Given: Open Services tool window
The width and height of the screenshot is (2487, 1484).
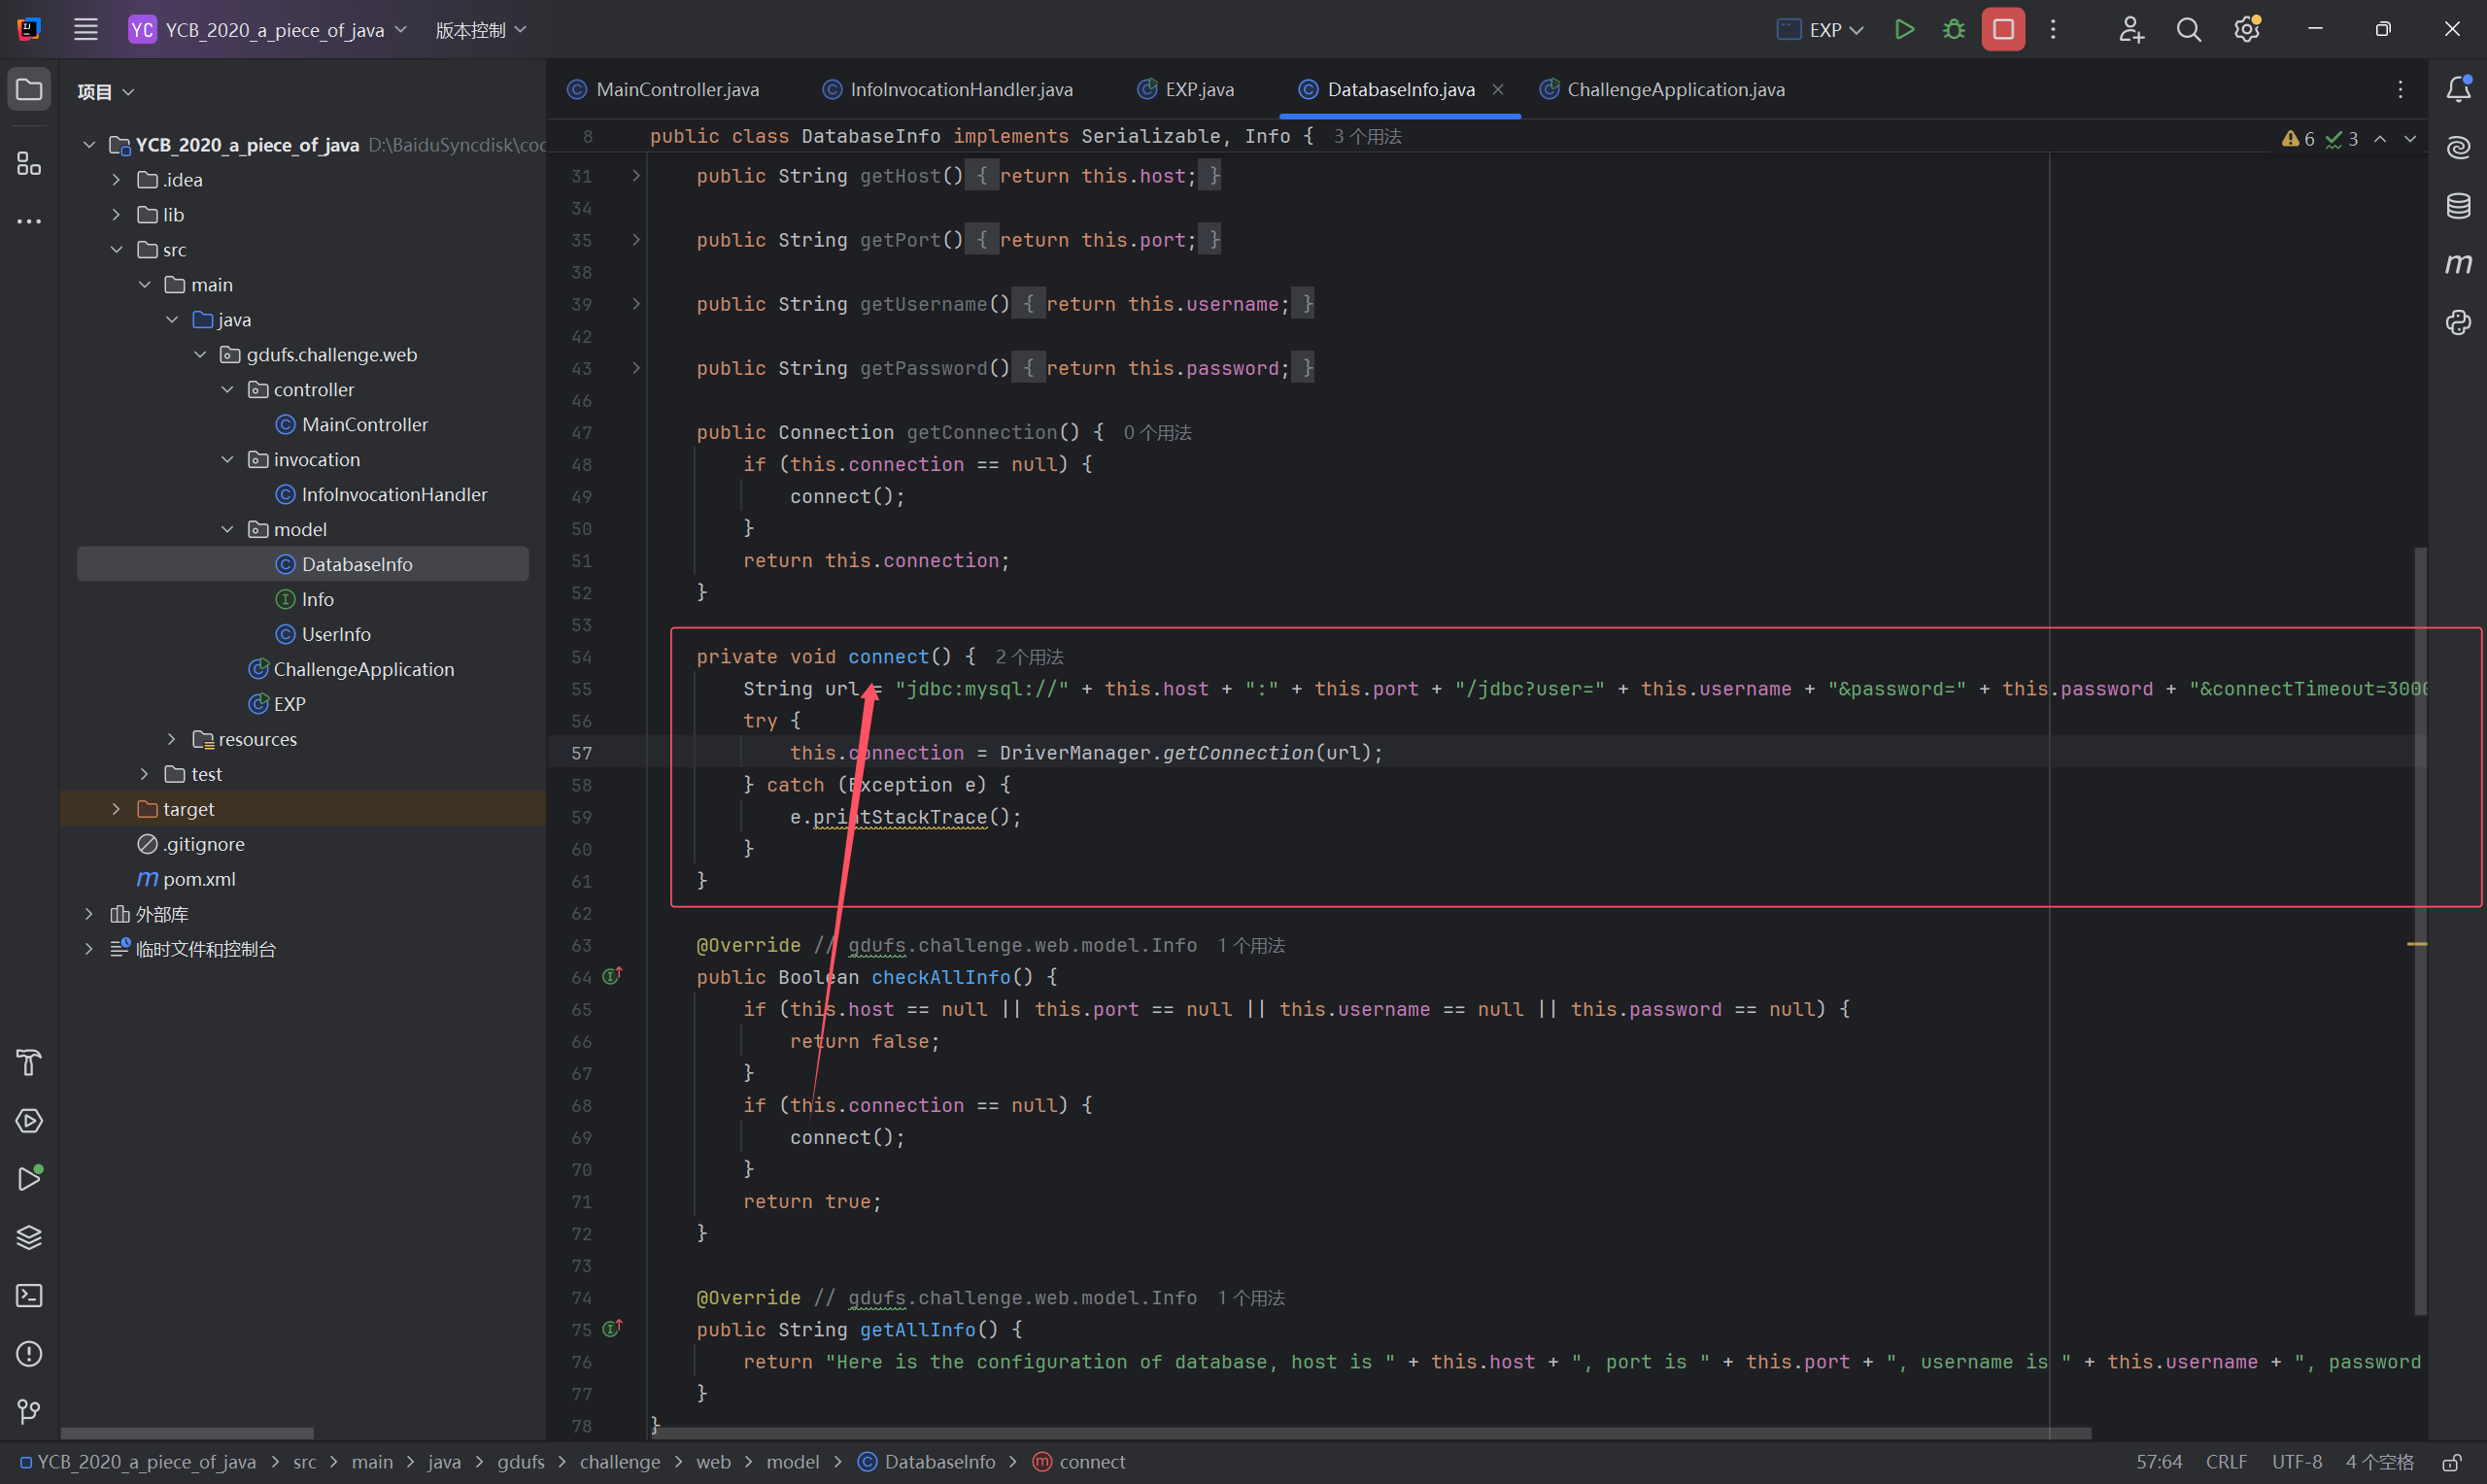Looking at the screenshot, I should point(29,1120).
